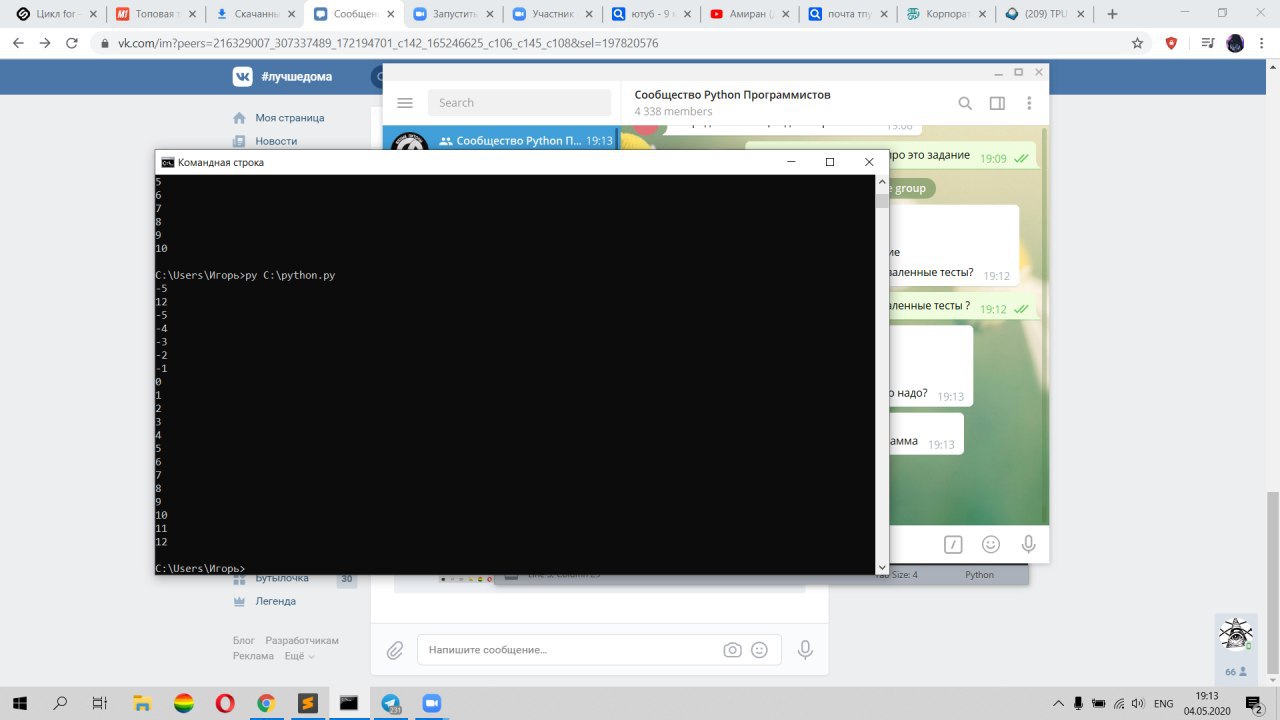Open Chrome three-dot menu
1280x720 pixels.
1262,44
